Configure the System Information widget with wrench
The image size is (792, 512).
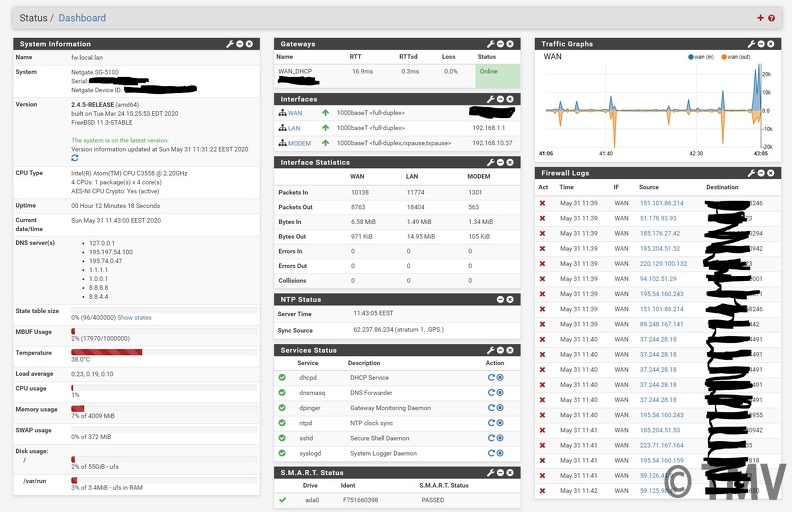tap(230, 44)
